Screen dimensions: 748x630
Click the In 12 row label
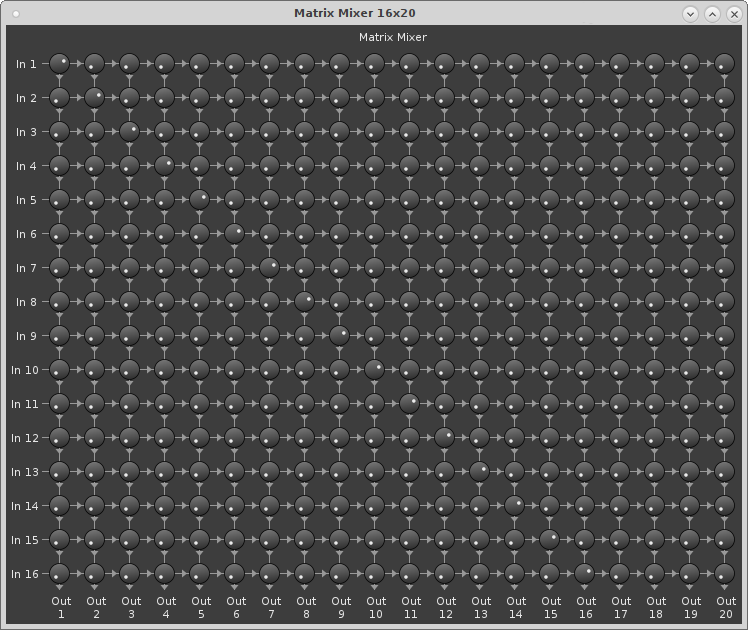[x=25, y=438]
